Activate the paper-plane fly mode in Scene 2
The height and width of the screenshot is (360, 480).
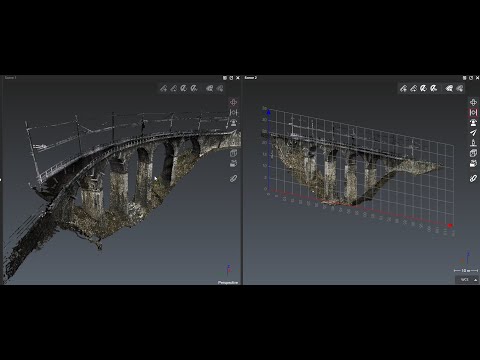point(473,133)
